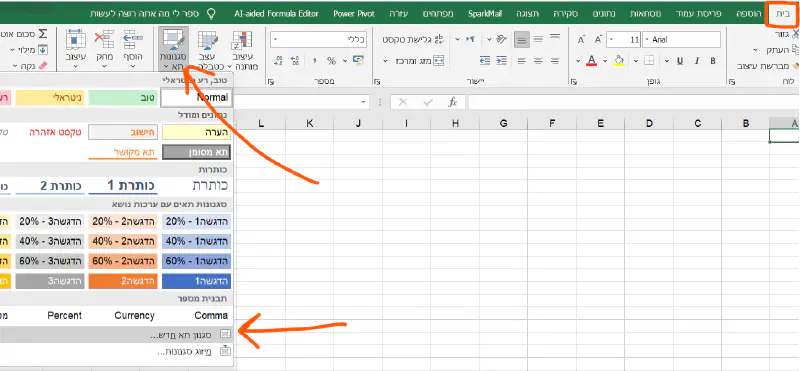Switch to the Page Layout (פריסת עמוד) tab
800x371 pixels.
click(698, 13)
